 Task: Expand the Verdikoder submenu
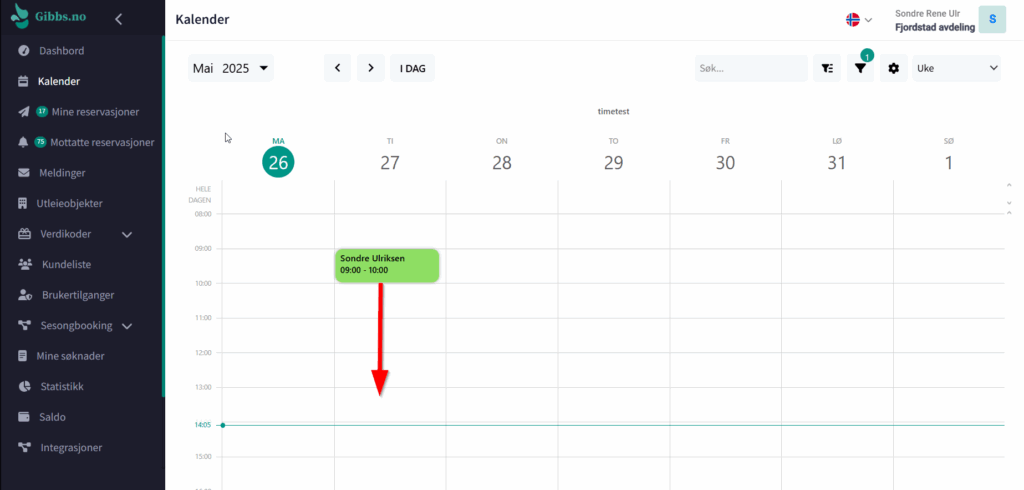click(126, 234)
